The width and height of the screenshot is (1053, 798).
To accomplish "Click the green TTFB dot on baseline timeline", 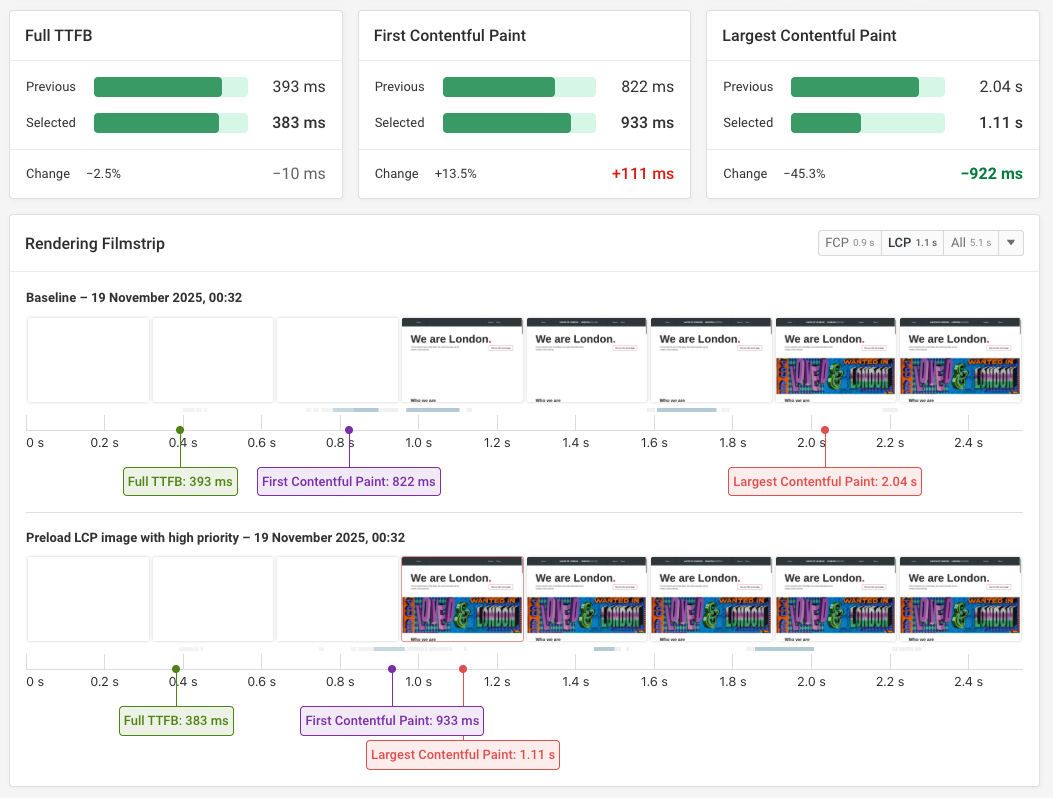I will click(x=180, y=430).
